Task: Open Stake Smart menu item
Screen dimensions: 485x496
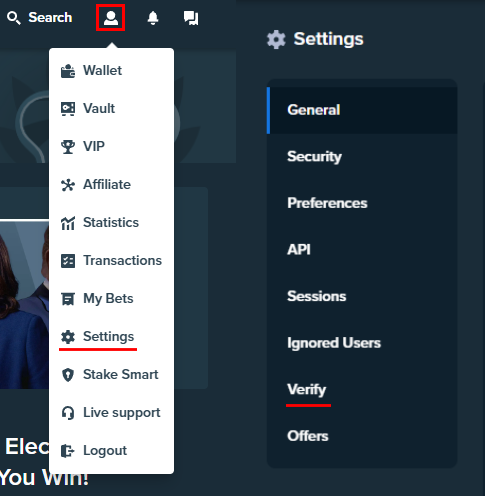Action: (x=111, y=375)
